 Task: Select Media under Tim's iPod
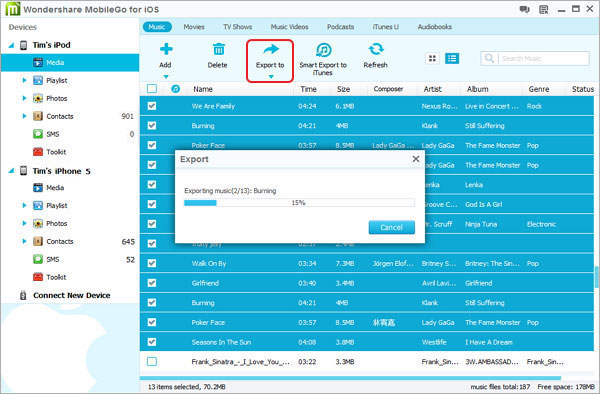click(x=70, y=62)
